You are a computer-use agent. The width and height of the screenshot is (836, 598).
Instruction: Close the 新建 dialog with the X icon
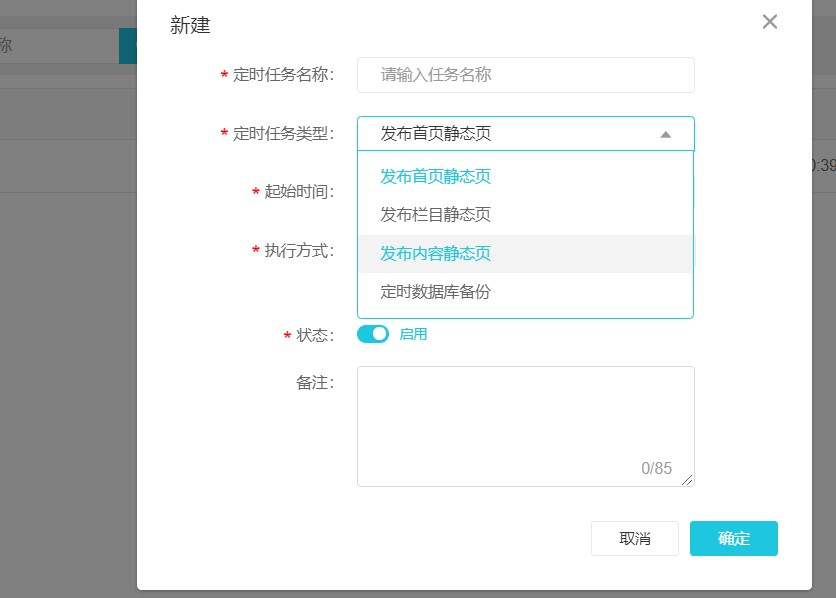click(x=769, y=22)
